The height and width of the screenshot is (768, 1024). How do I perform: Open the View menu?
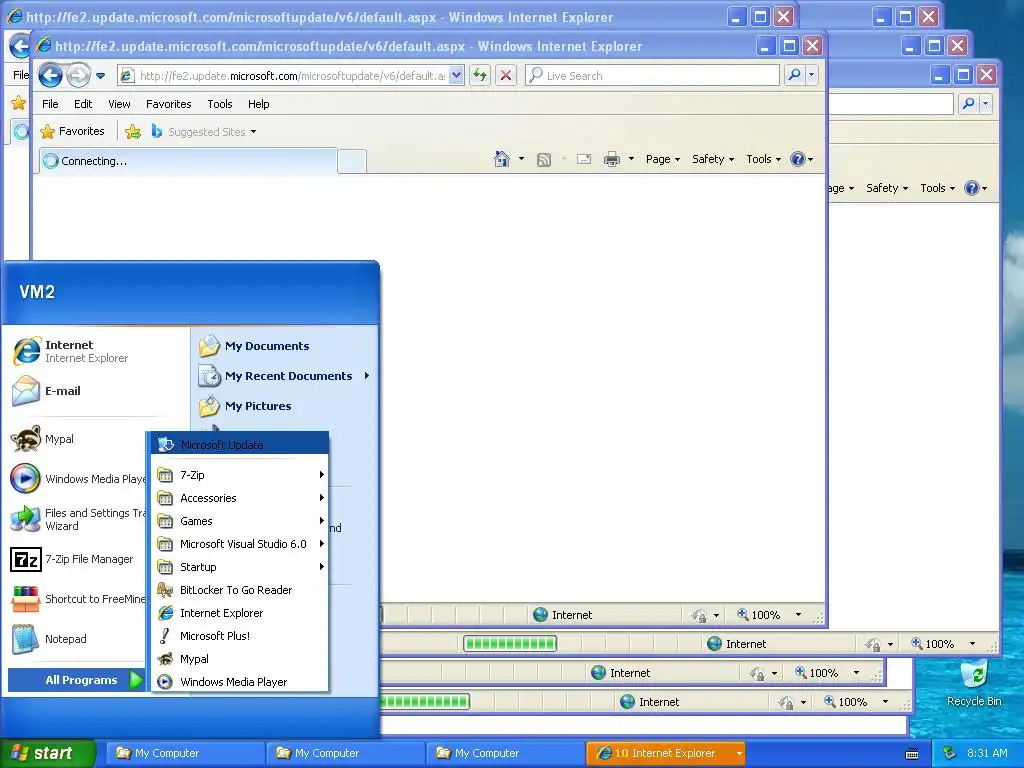click(x=119, y=104)
